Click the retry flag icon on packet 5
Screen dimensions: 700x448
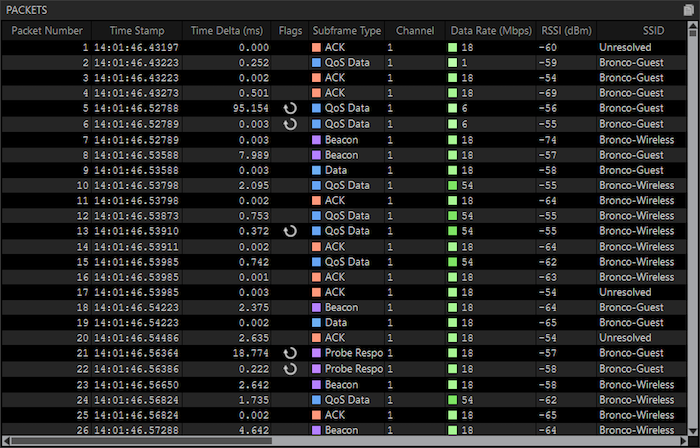290,108
